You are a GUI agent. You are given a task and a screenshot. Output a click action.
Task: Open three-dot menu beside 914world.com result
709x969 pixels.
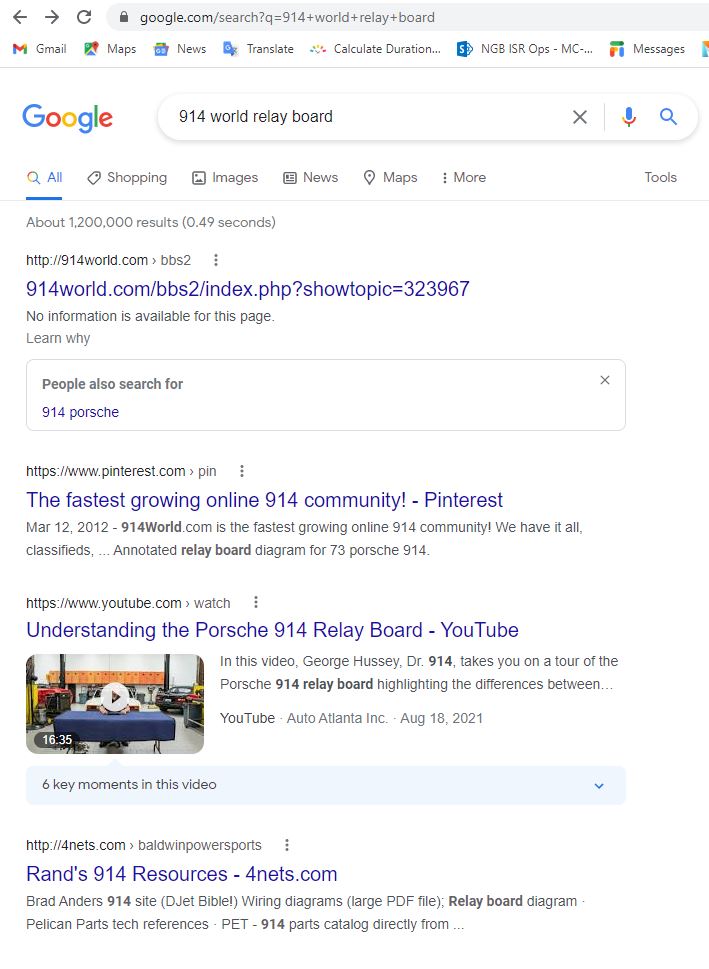tap(216, 260)
